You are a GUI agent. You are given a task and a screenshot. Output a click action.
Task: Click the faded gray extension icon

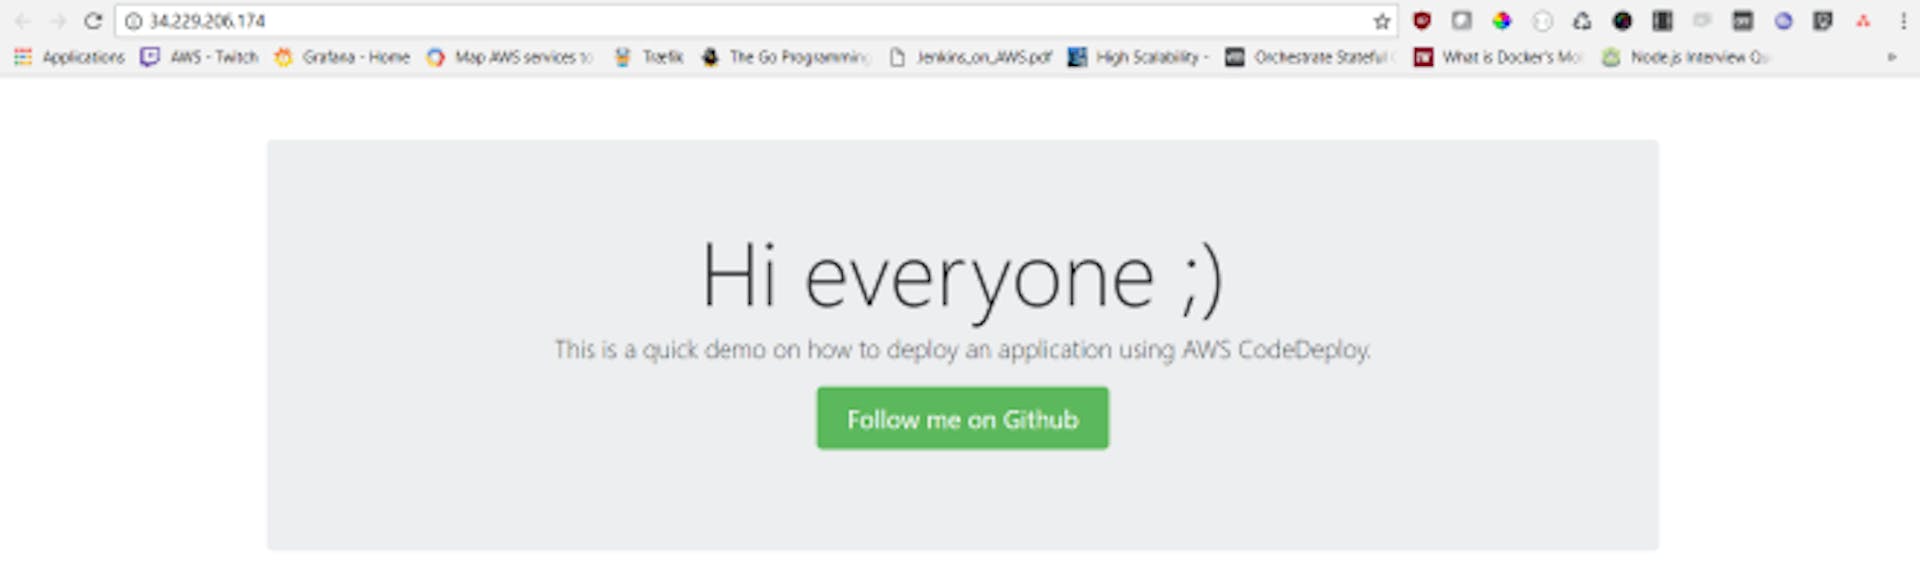(1702, 20)
